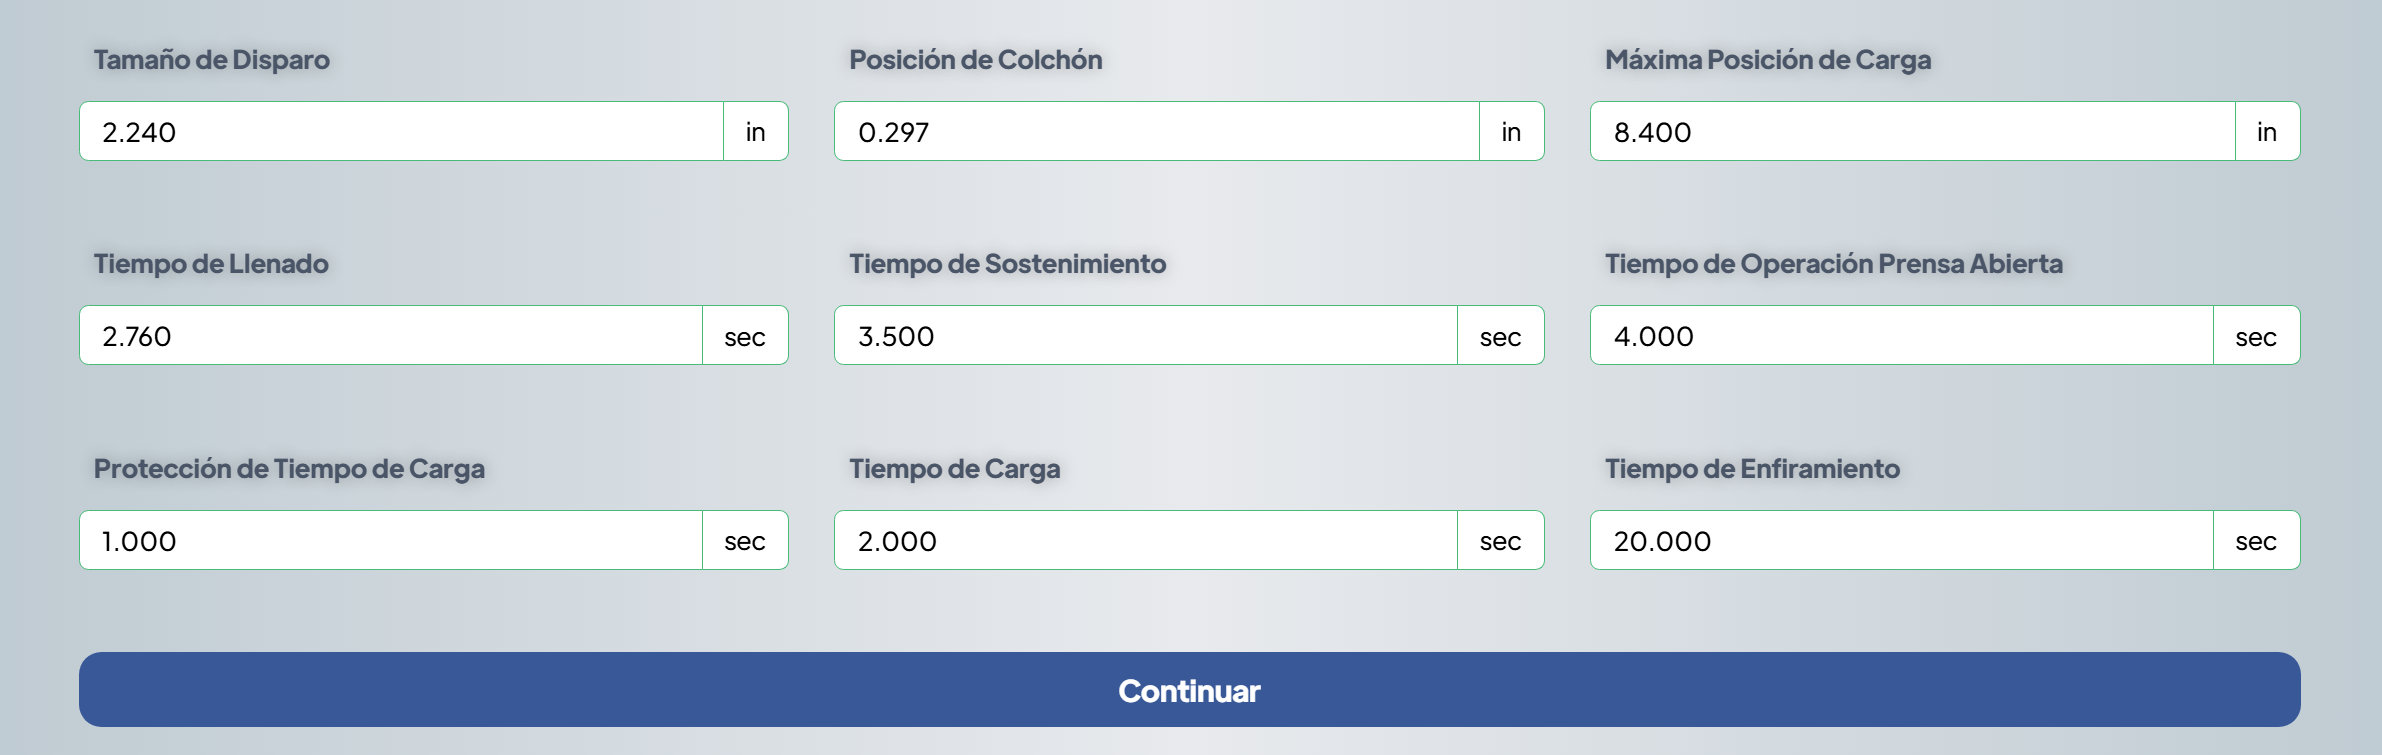Click "sec" unit beside Tiempo de Sostenimiento
This screenshot has width=2382, height=755.
(1500, 337)
